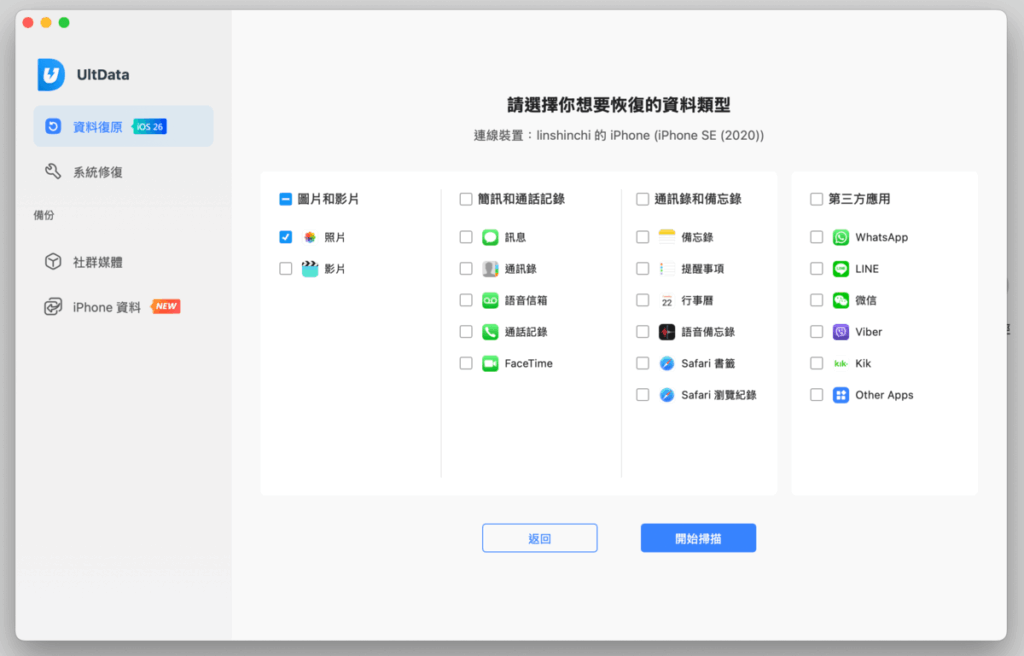Image resolution: width=1024 pixels, height=656 pixels.
Task: Click the 照片 Photos flower icon
Action: pyautogui.click(x=310, y=238)
